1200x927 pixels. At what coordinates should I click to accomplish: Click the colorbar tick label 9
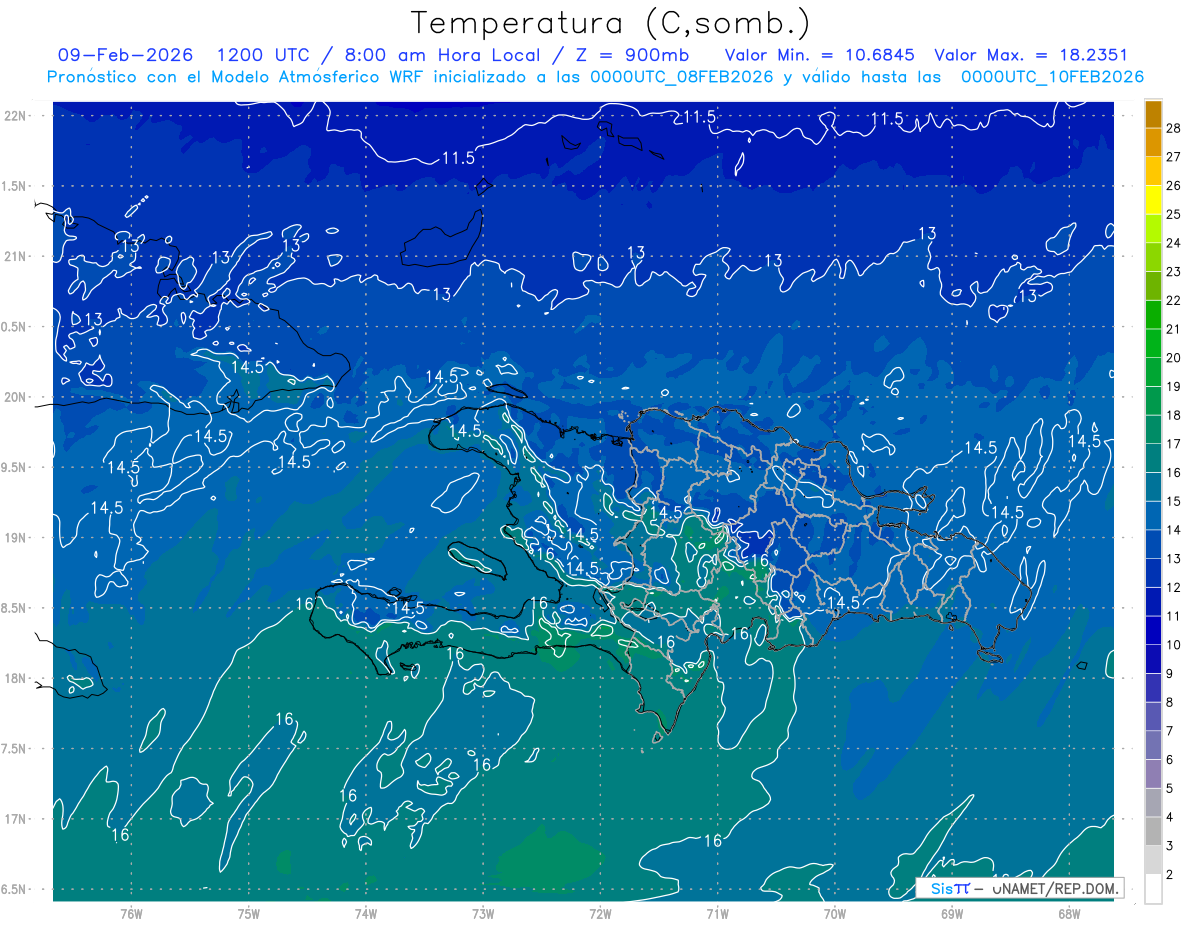1170,674
